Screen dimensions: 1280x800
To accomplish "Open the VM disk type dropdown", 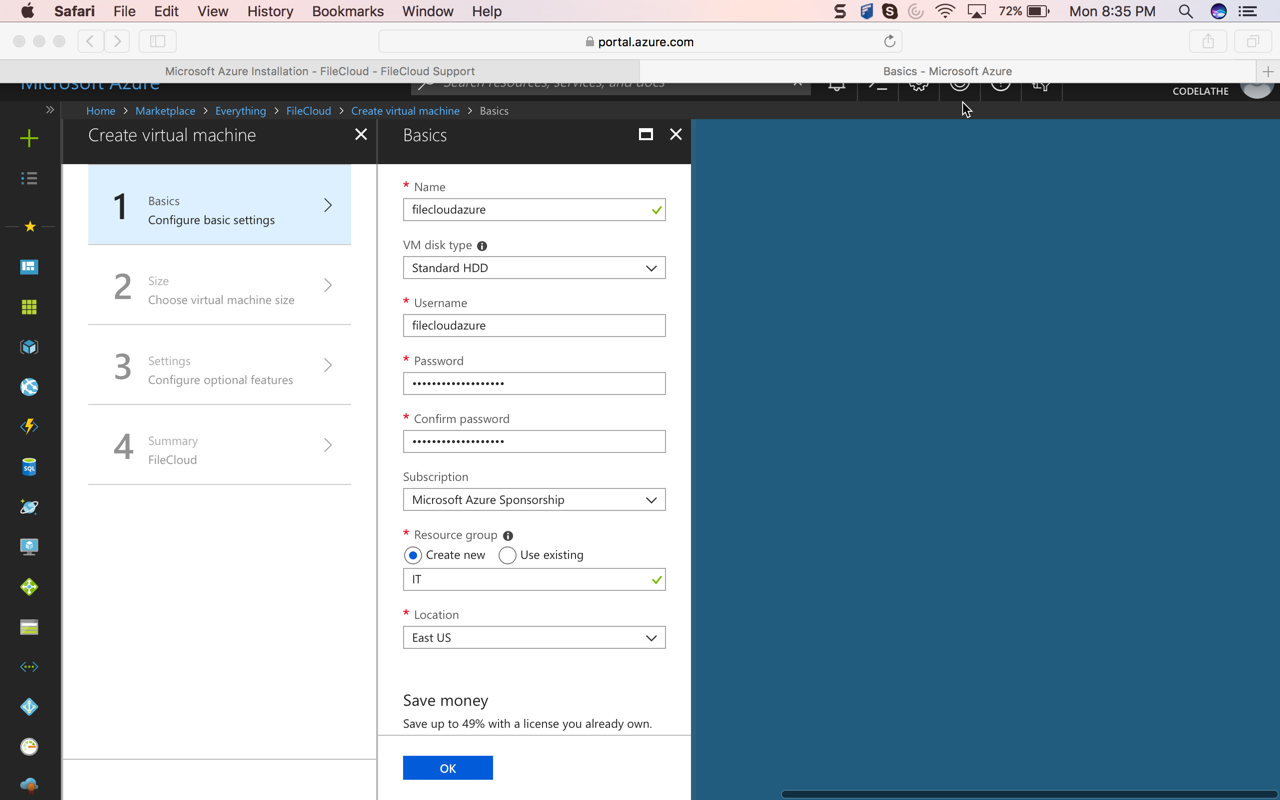I will (x=534, y=268).
